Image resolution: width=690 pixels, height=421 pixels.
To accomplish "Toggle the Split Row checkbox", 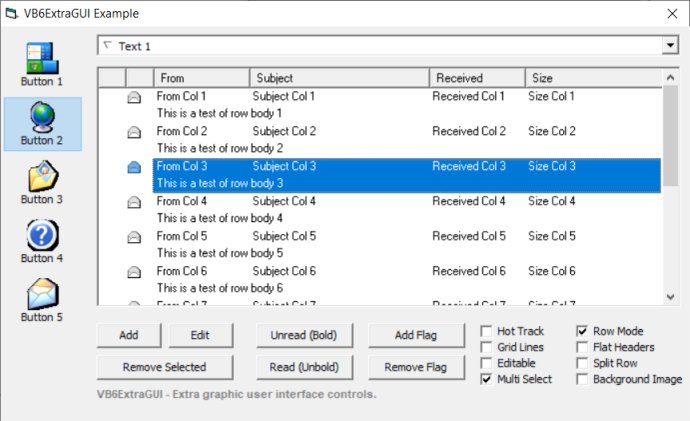I will 582,363.
